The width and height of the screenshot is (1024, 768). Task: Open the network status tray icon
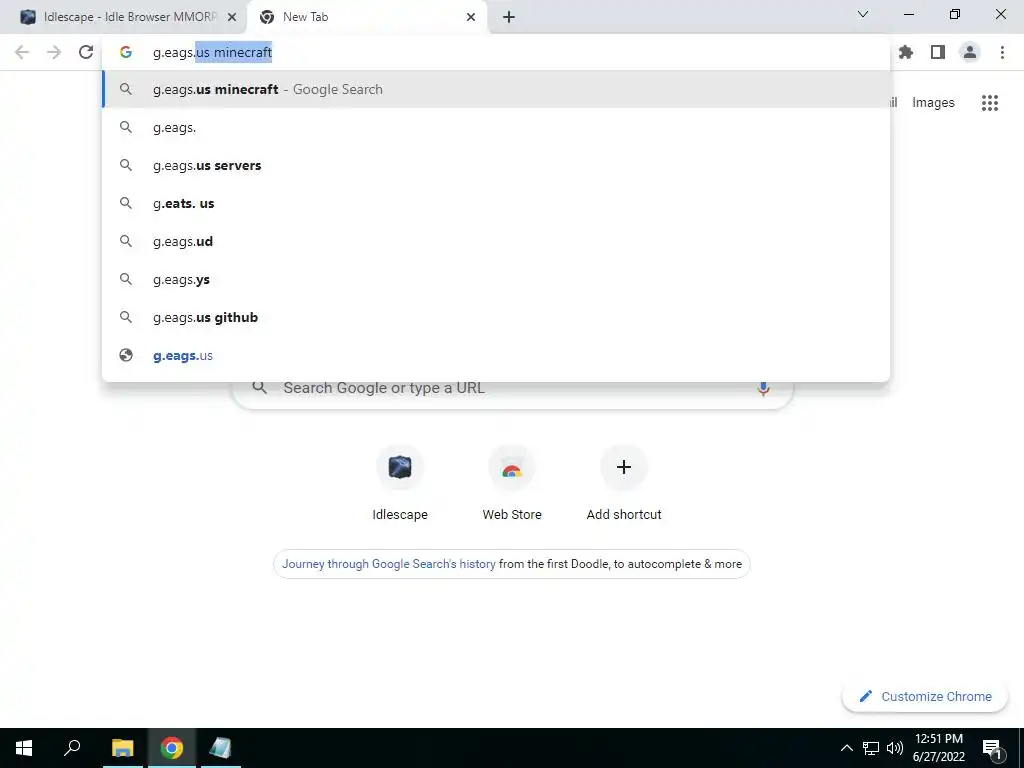click(x=871, y=748)
